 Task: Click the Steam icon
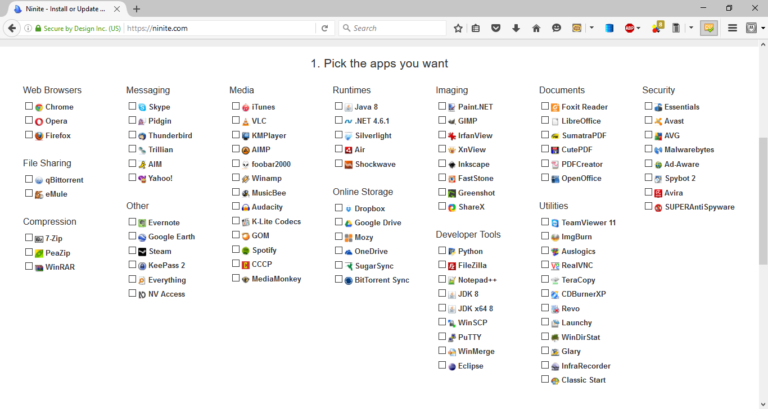tap(142, 252)
